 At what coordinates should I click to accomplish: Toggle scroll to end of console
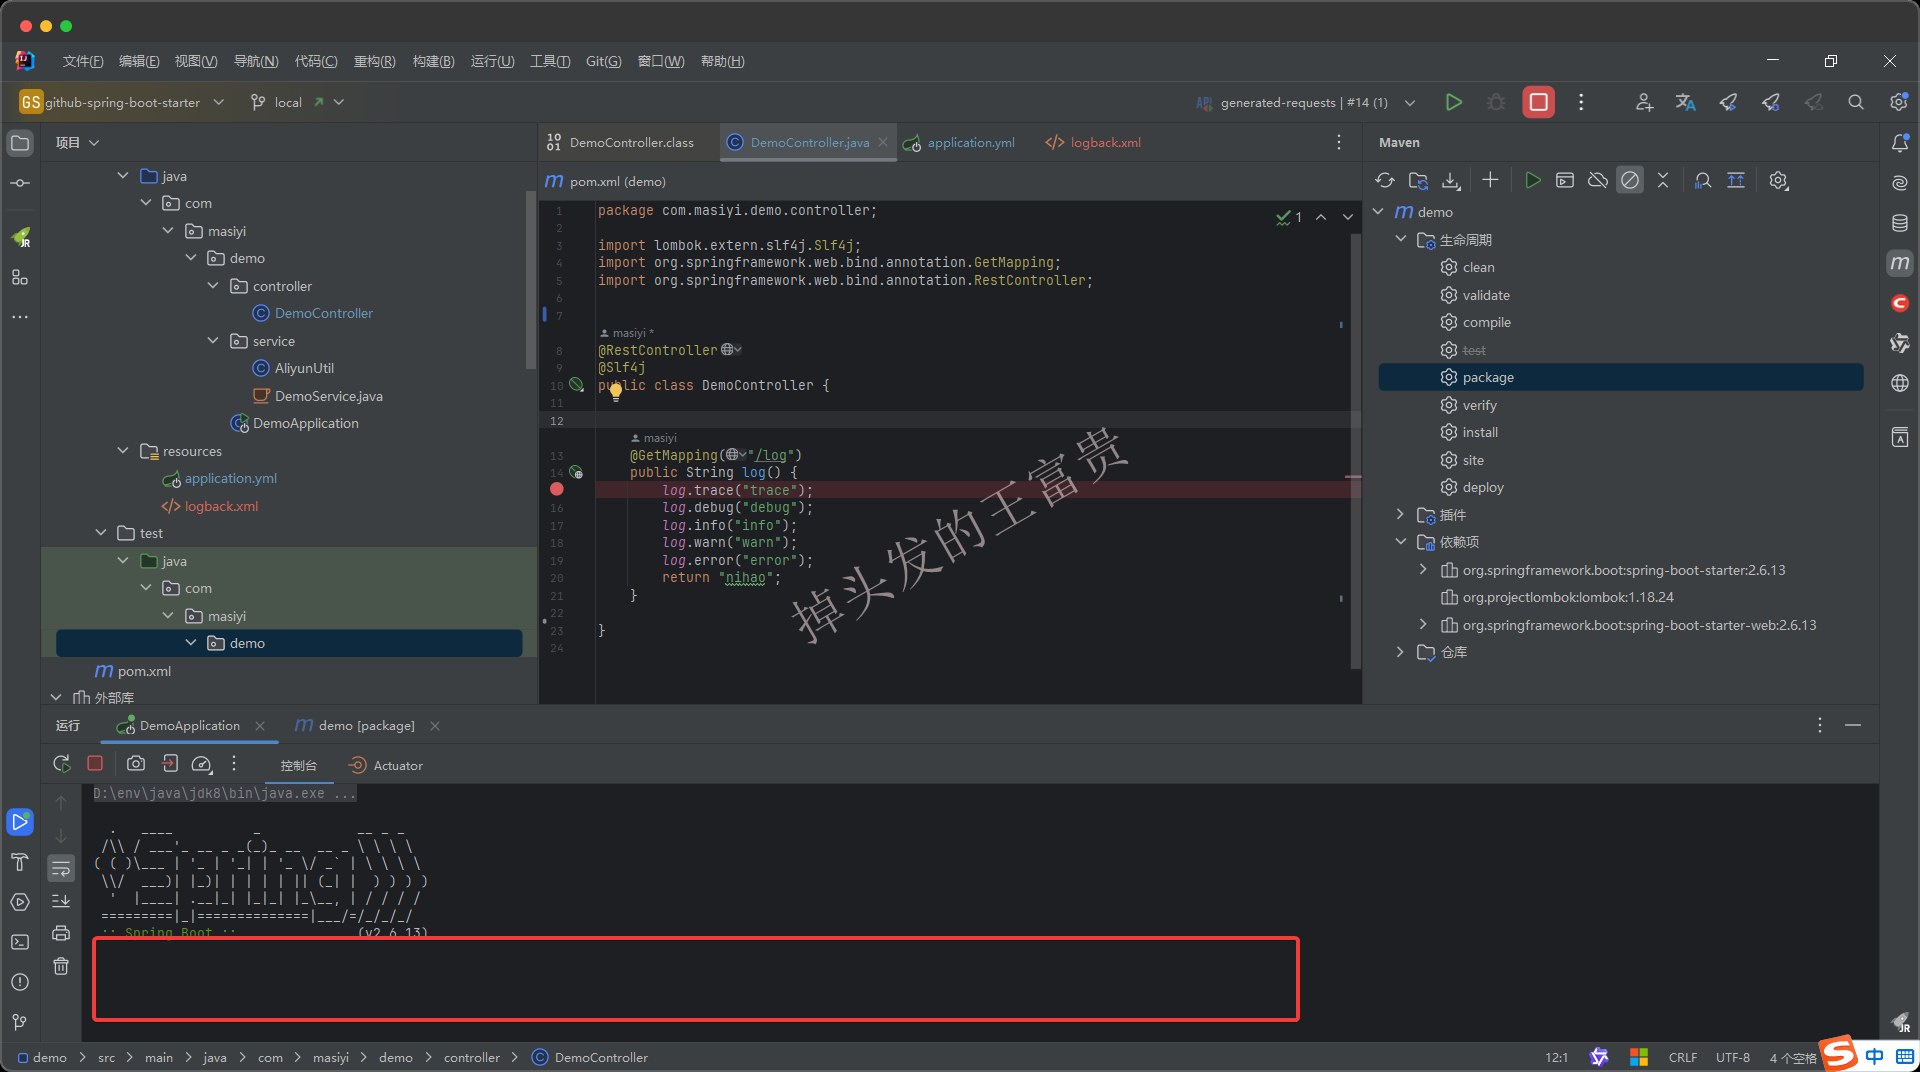(x=61, y=901)
